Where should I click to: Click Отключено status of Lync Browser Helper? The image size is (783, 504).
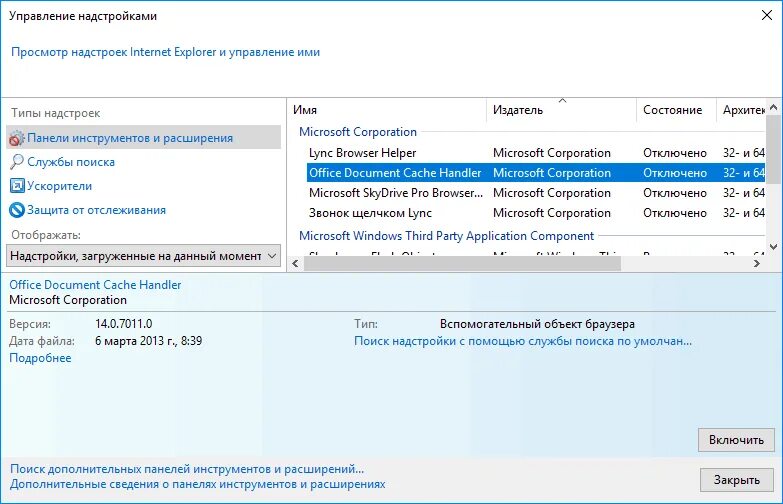[675, 153]
